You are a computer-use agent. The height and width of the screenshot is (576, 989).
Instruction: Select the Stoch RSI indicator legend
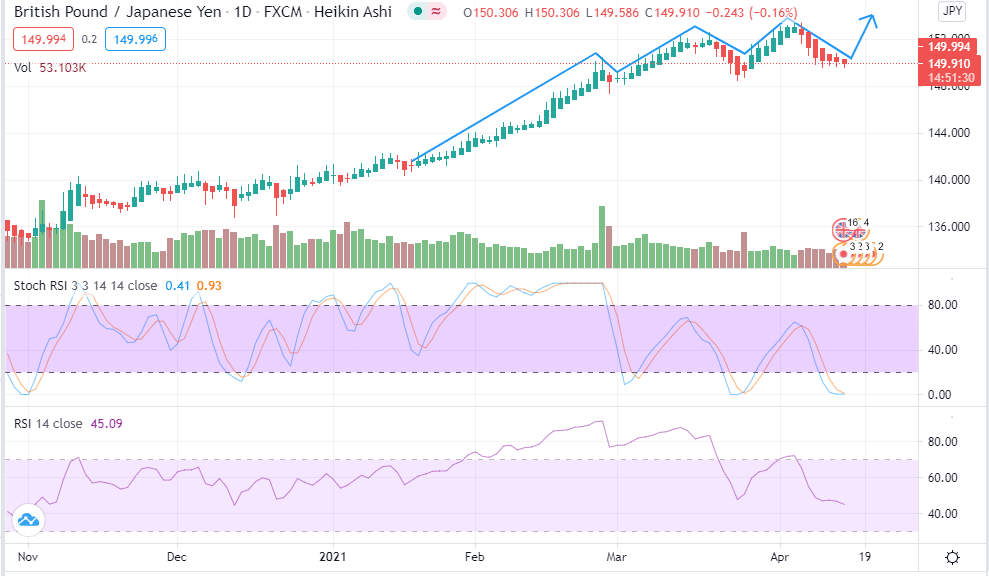click(x=85, y=285)
